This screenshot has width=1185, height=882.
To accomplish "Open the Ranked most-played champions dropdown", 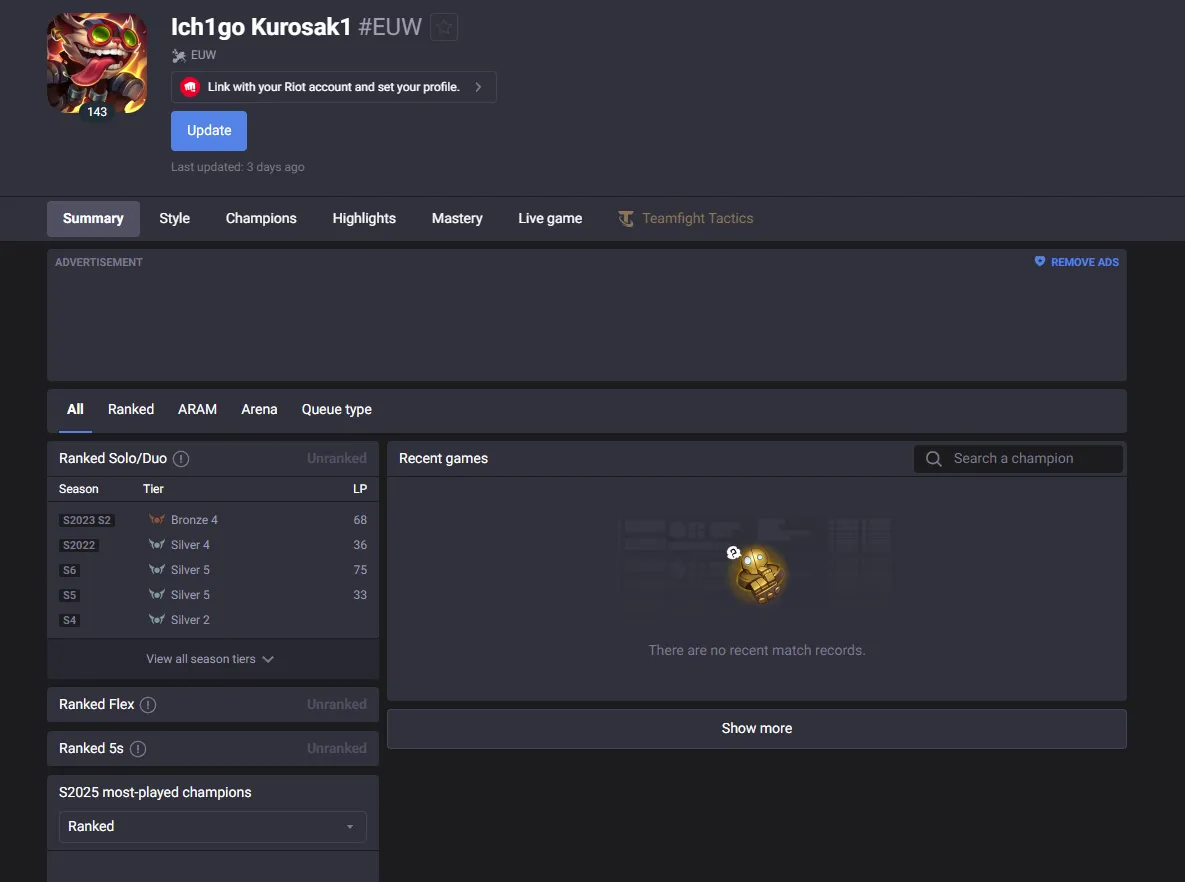I will pyautogui.click(x=212, y=827).
